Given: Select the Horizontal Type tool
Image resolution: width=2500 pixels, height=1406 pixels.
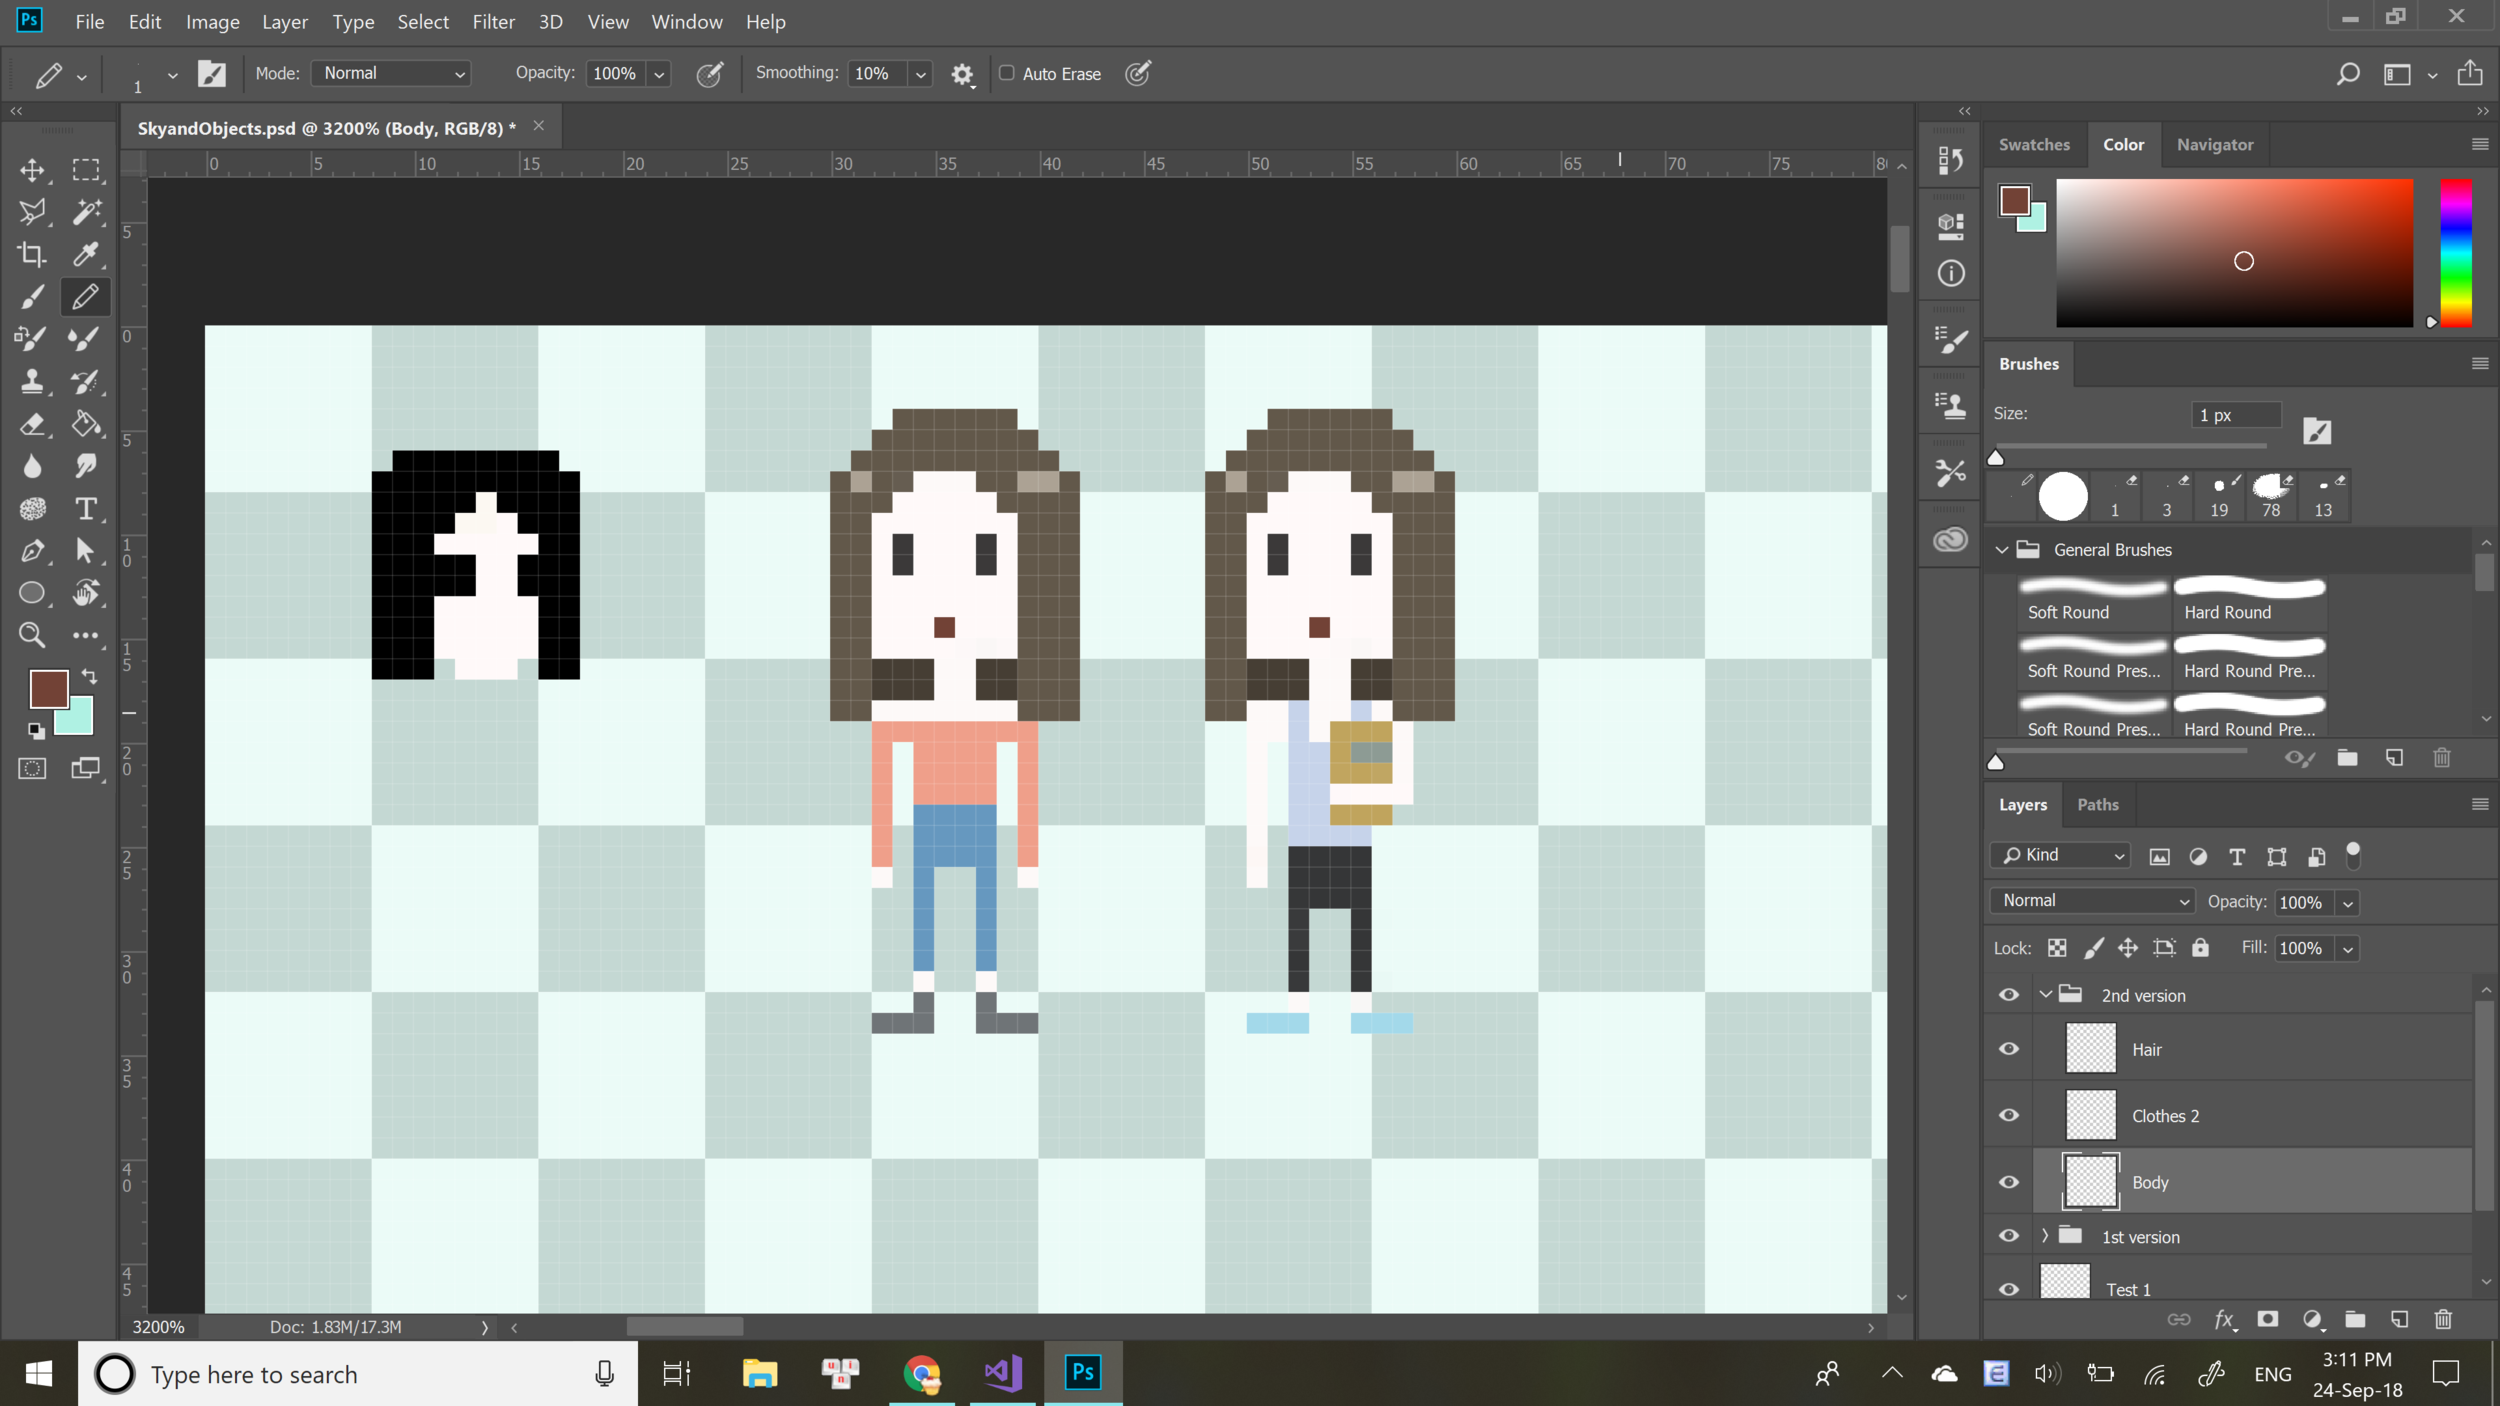Looking at the screenshot, I should click(x=86, y=509).
